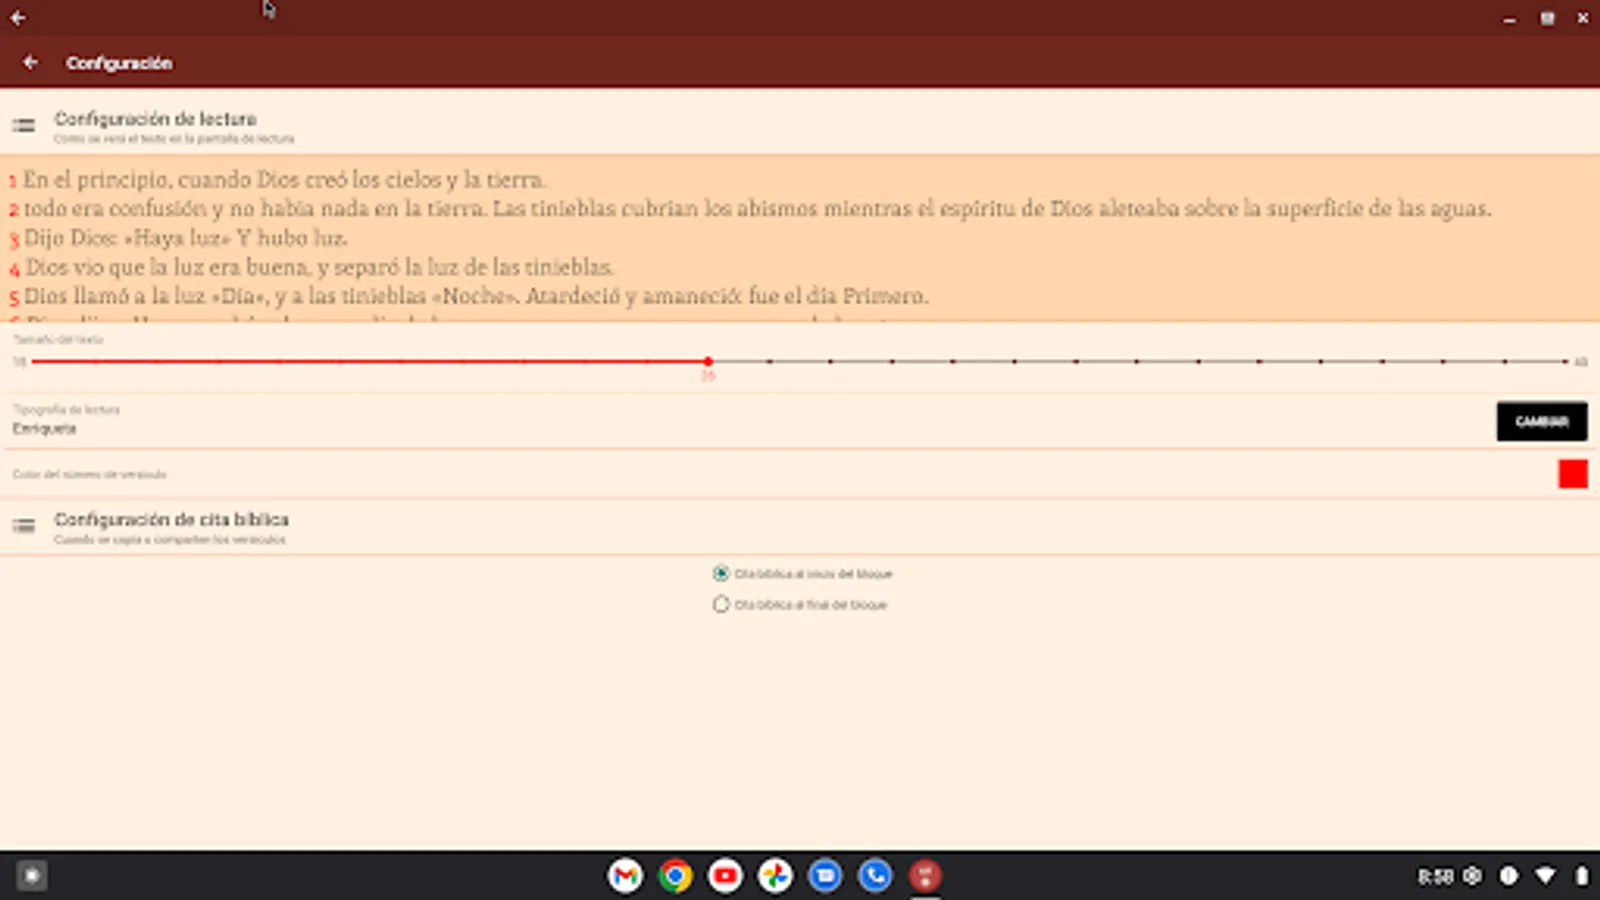Click the Configuración de lectura section icon
Image resolution: width=1600 pixels, height=900 pixels.
23,126
